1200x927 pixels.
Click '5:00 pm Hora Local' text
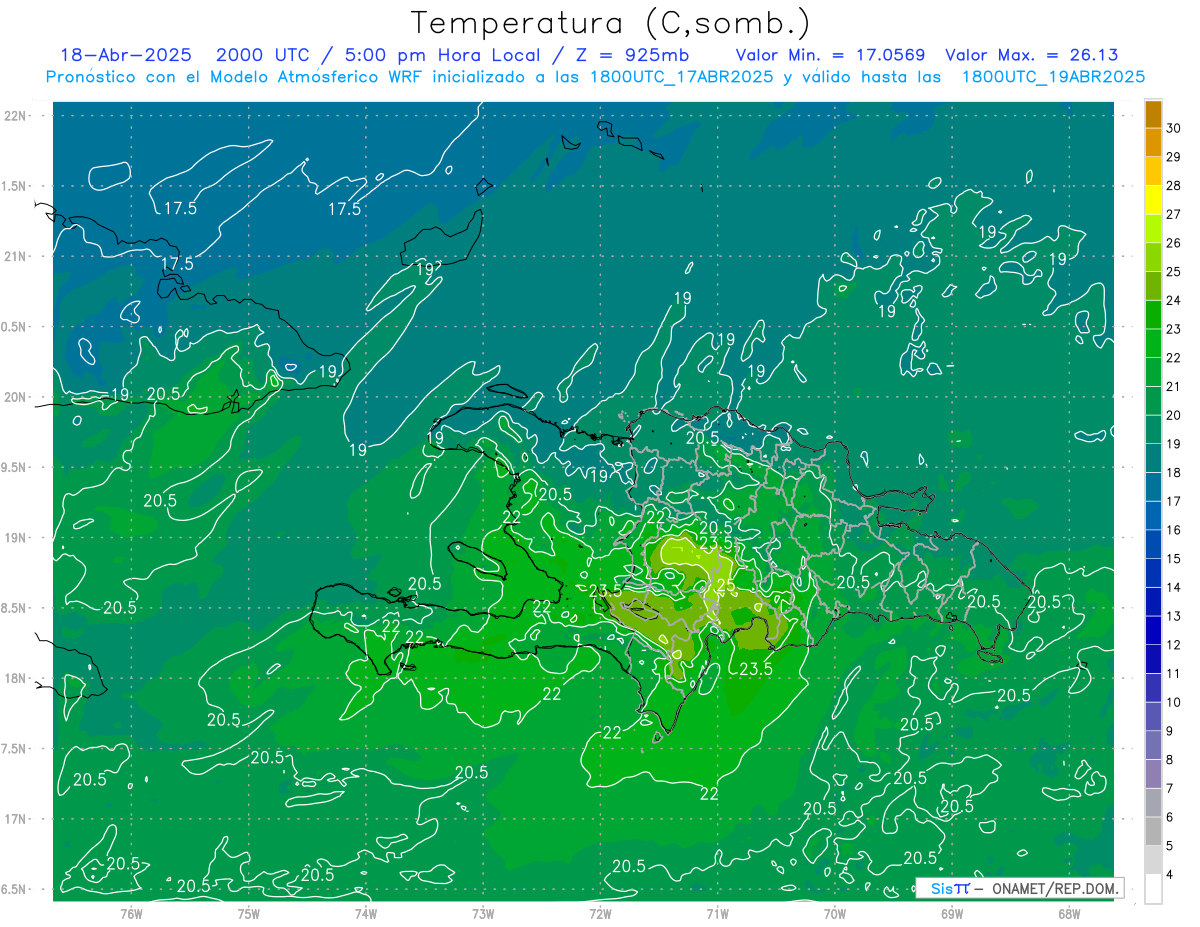[x=441, y=55]
